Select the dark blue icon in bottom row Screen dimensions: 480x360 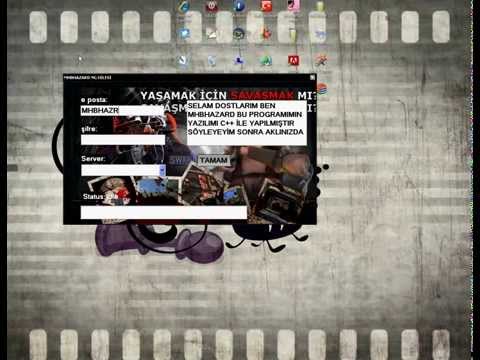click(x=239, y=60)
